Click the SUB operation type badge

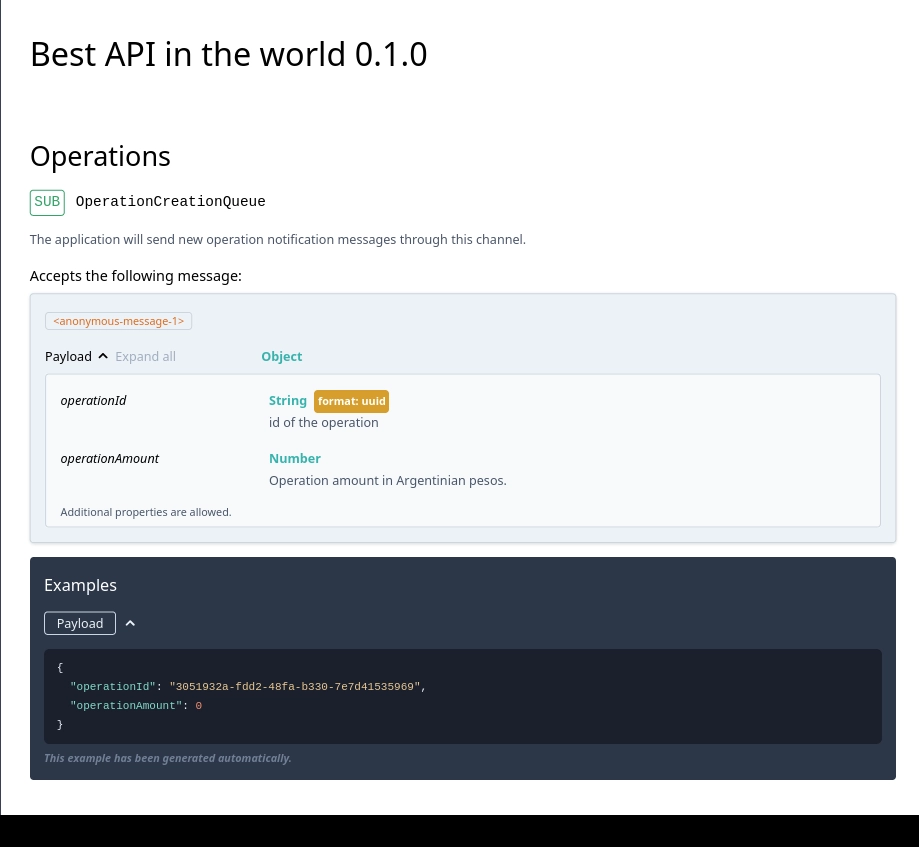[47, 201]
